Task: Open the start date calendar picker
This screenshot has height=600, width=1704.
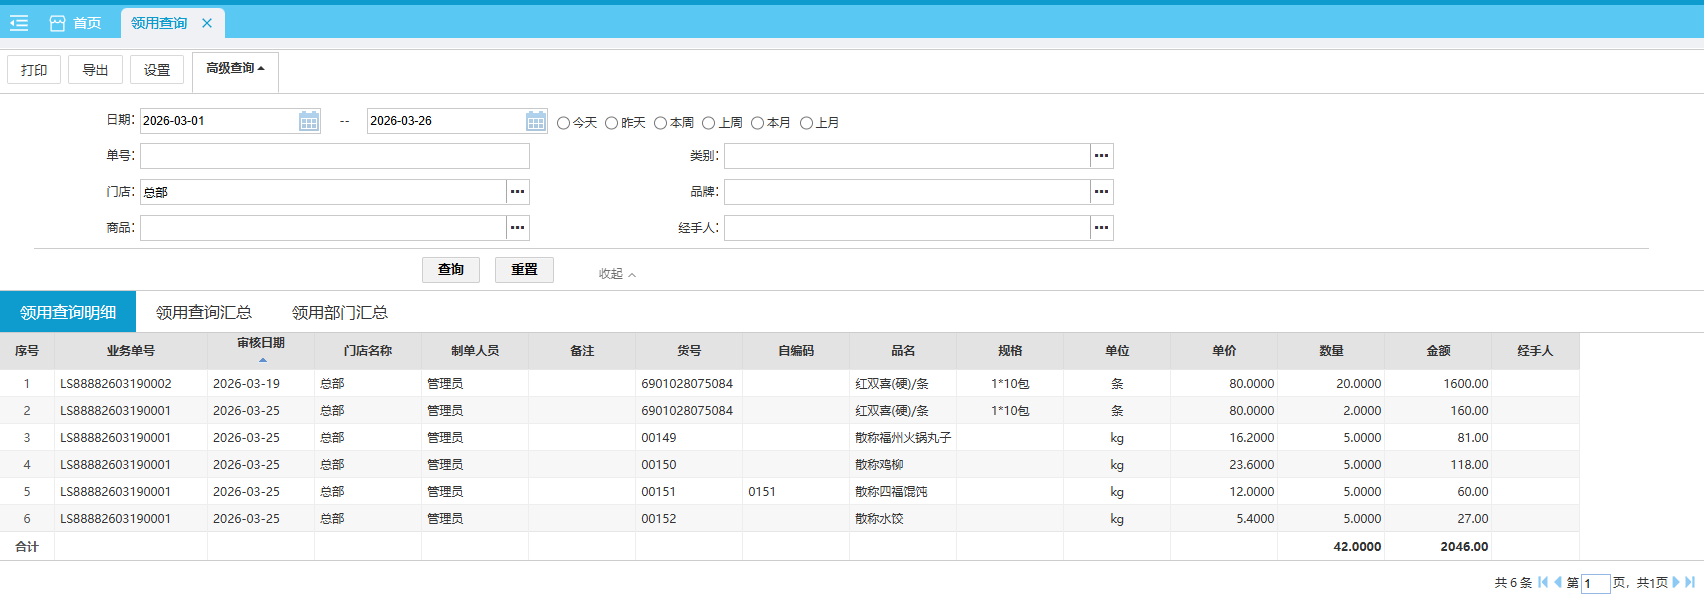Action: pyautogui.click(x=309, y=121)
